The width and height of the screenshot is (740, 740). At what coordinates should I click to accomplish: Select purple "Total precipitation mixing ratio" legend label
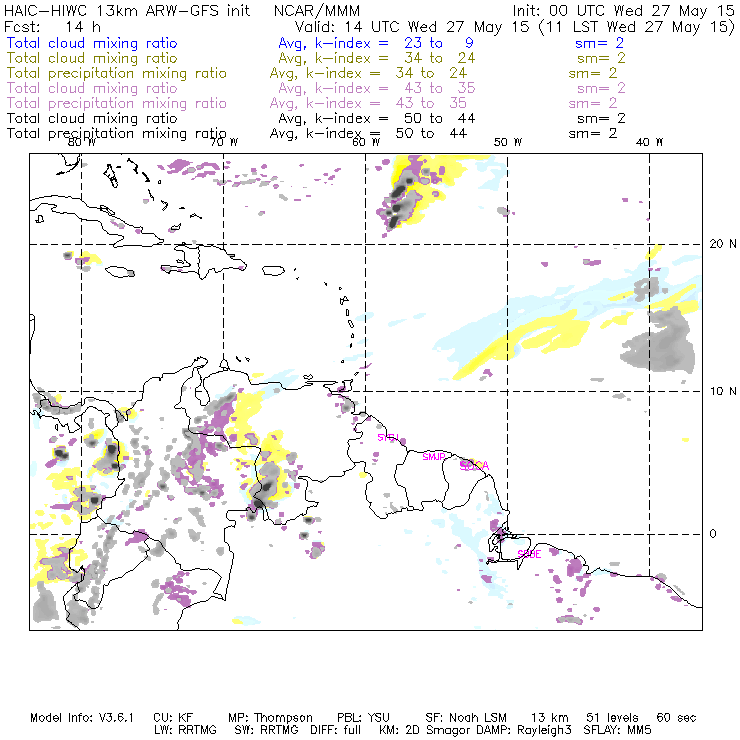[117, 103]
